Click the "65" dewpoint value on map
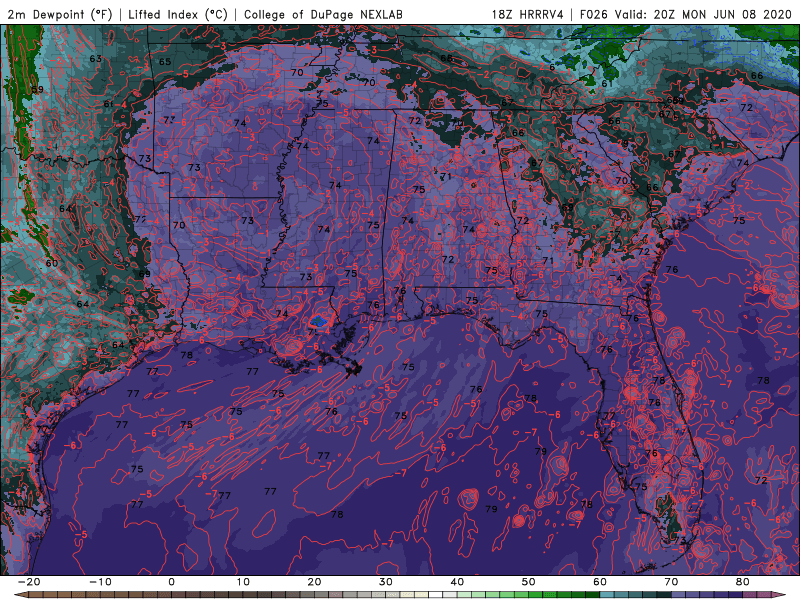Image resolution: width=800 pixels, height=600 pixels. tap(165, 62)
